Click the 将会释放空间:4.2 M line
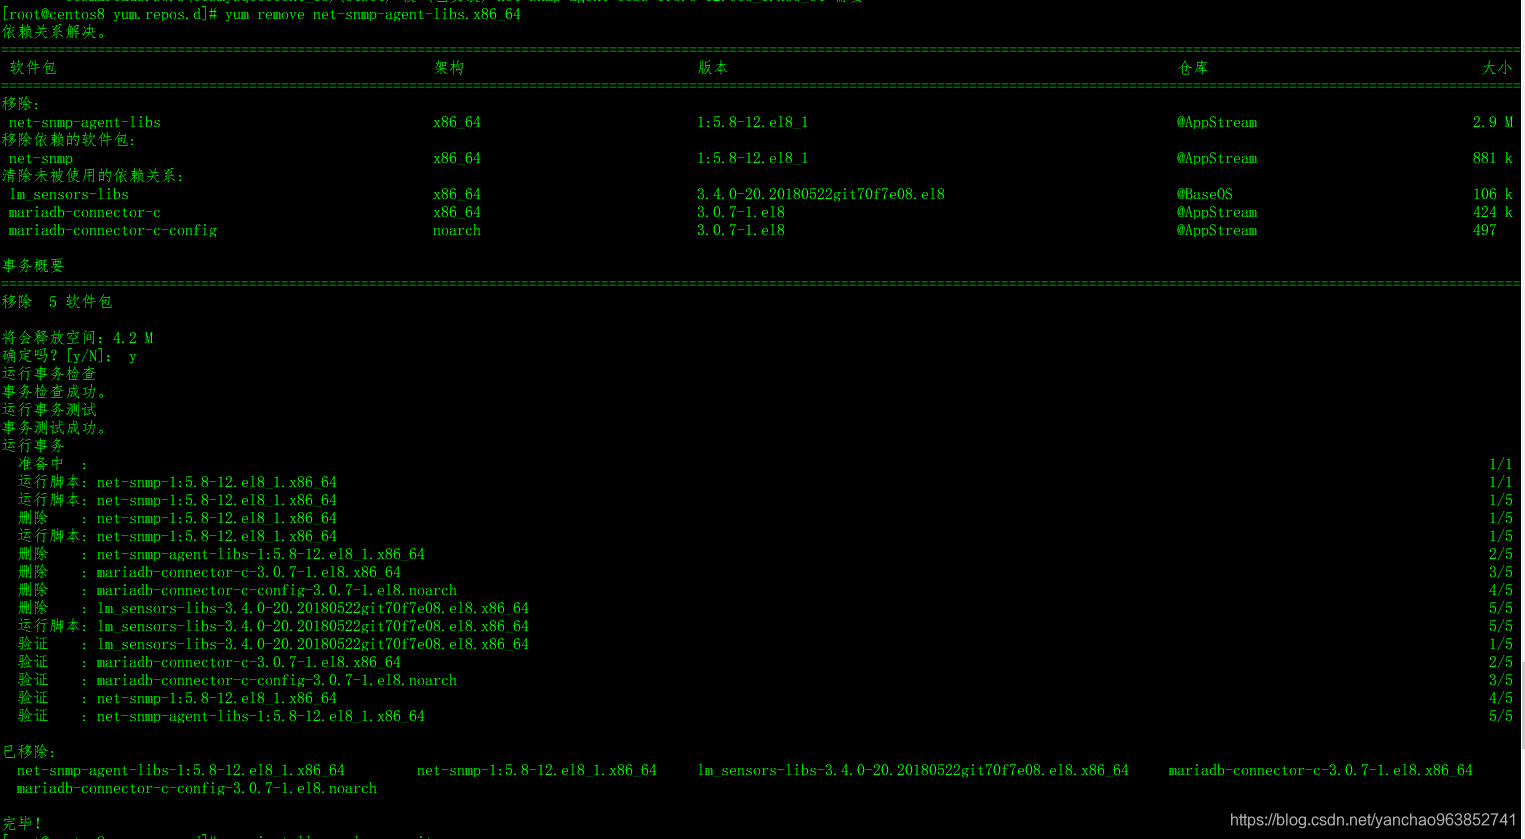This screenshot has height=839, width=1525. (x=78, y=338)
